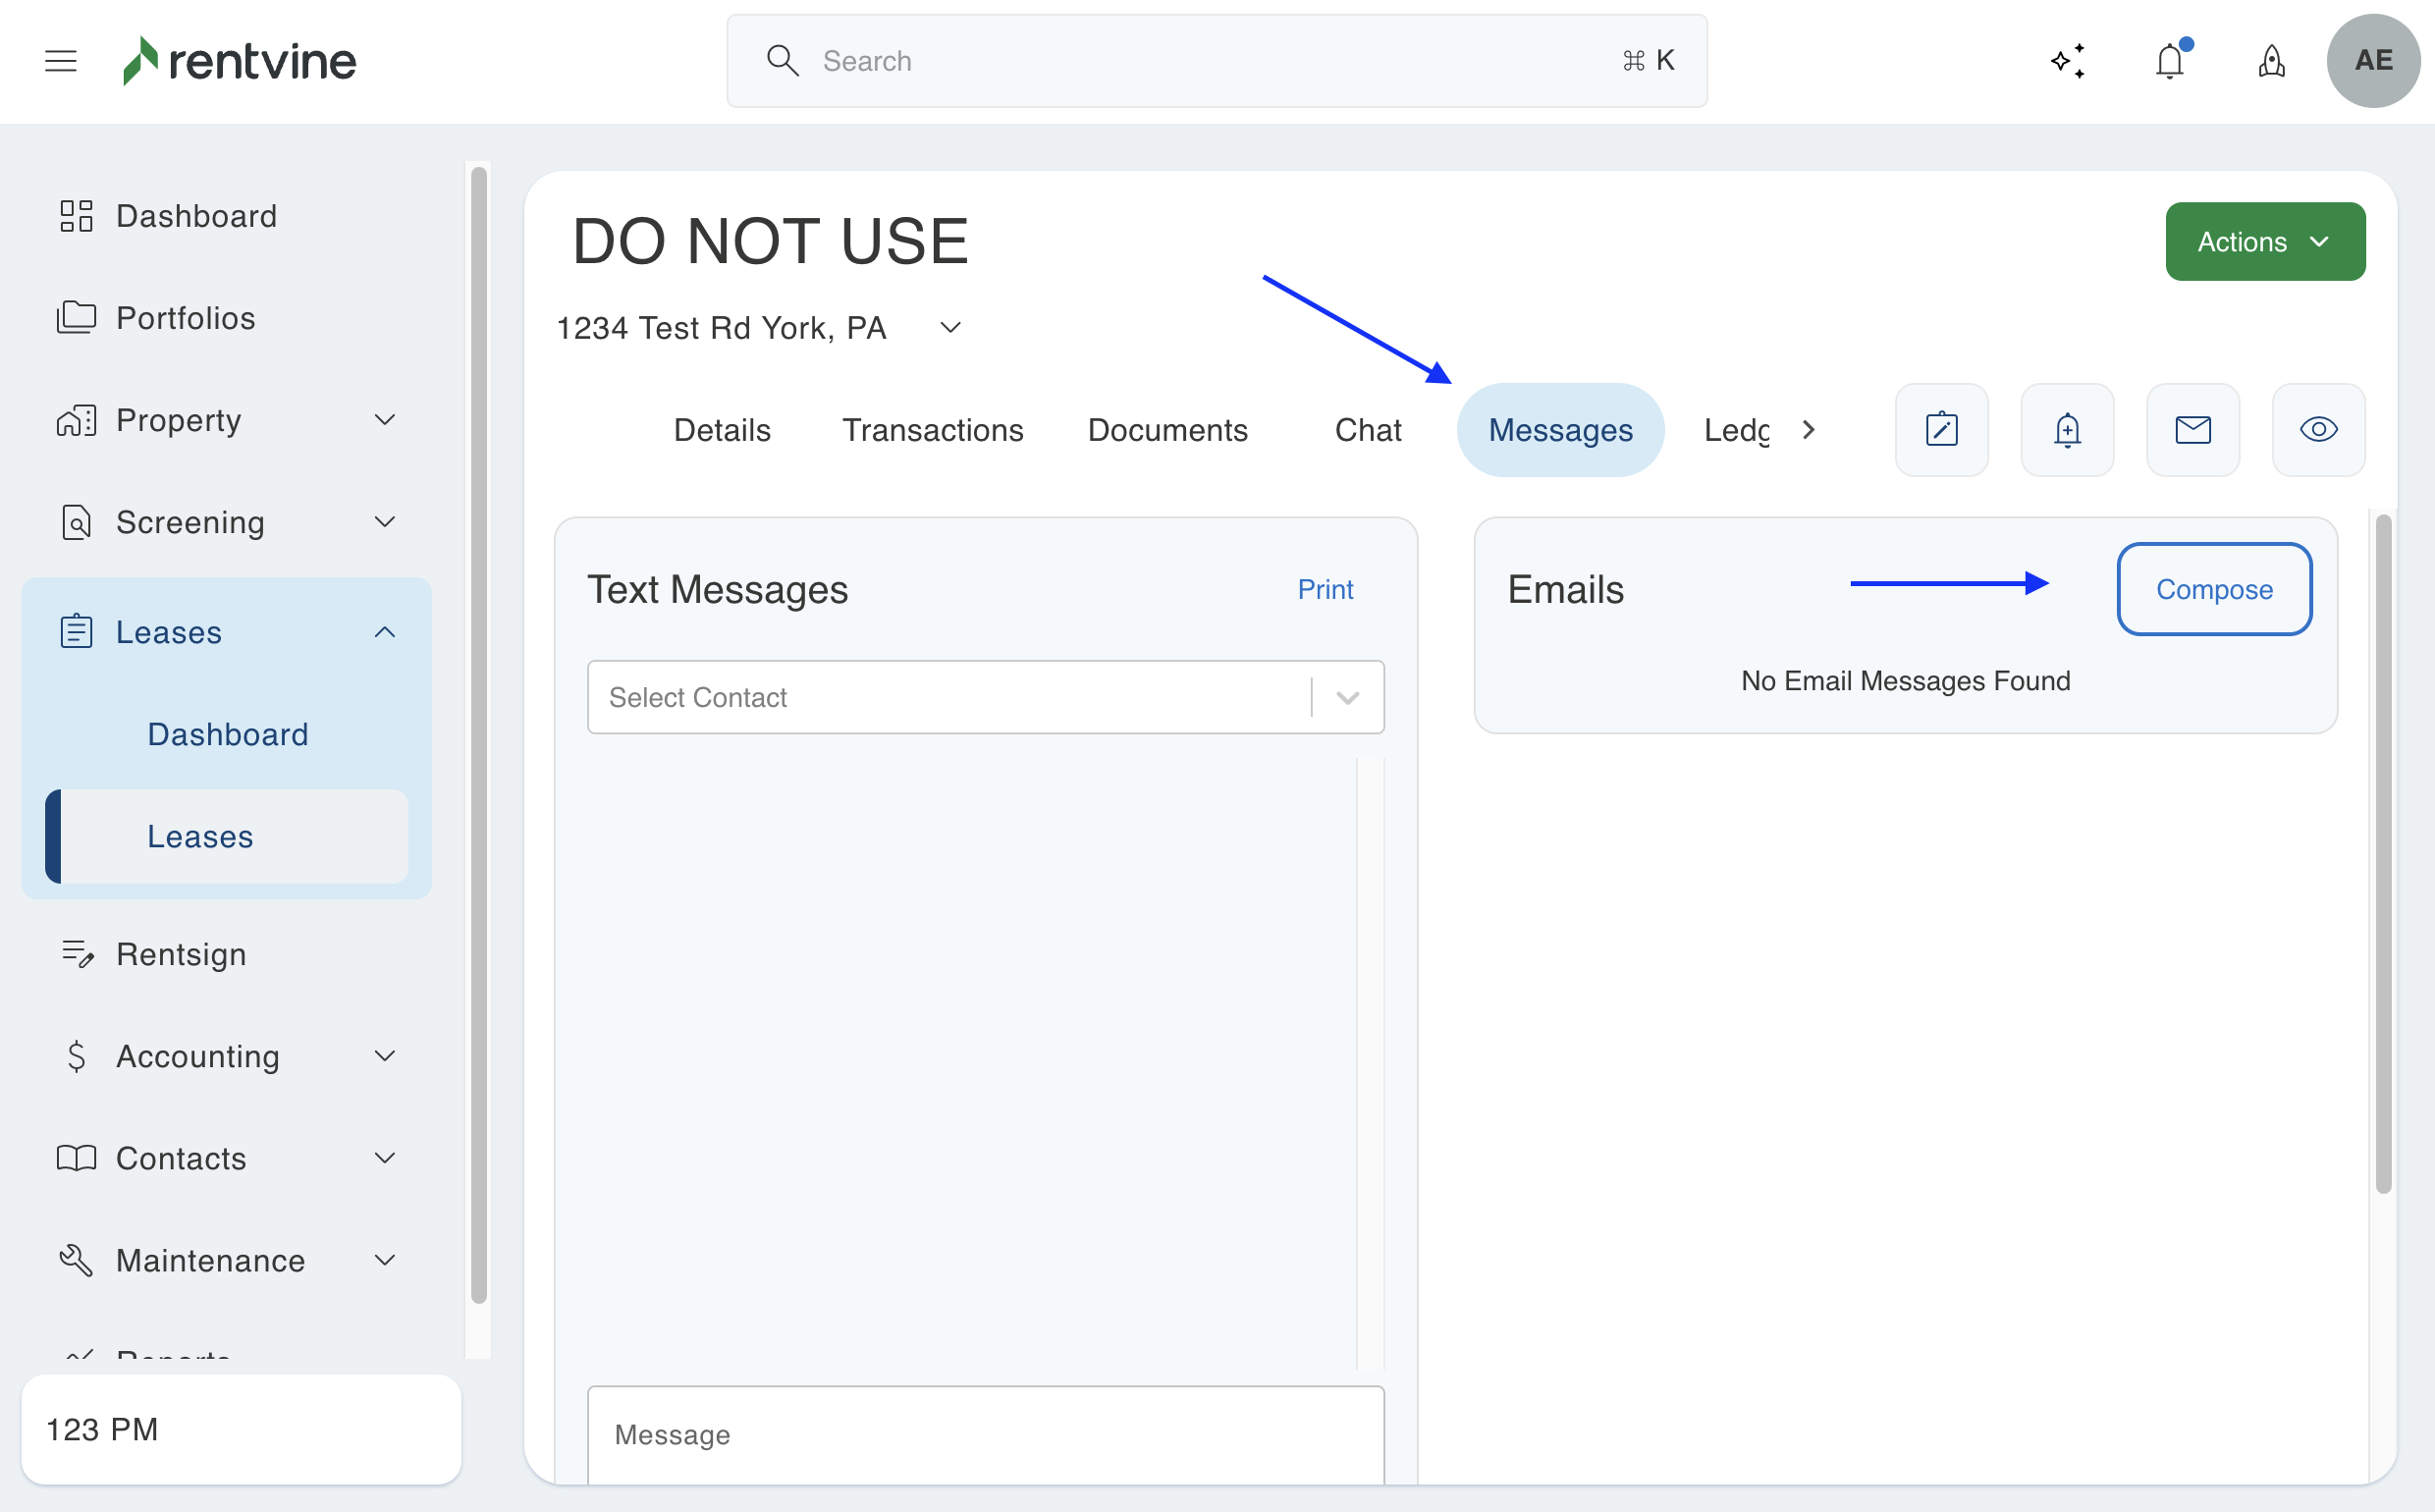
Task: Collapse the Leases sidebar section
Action: coord(385,632)
